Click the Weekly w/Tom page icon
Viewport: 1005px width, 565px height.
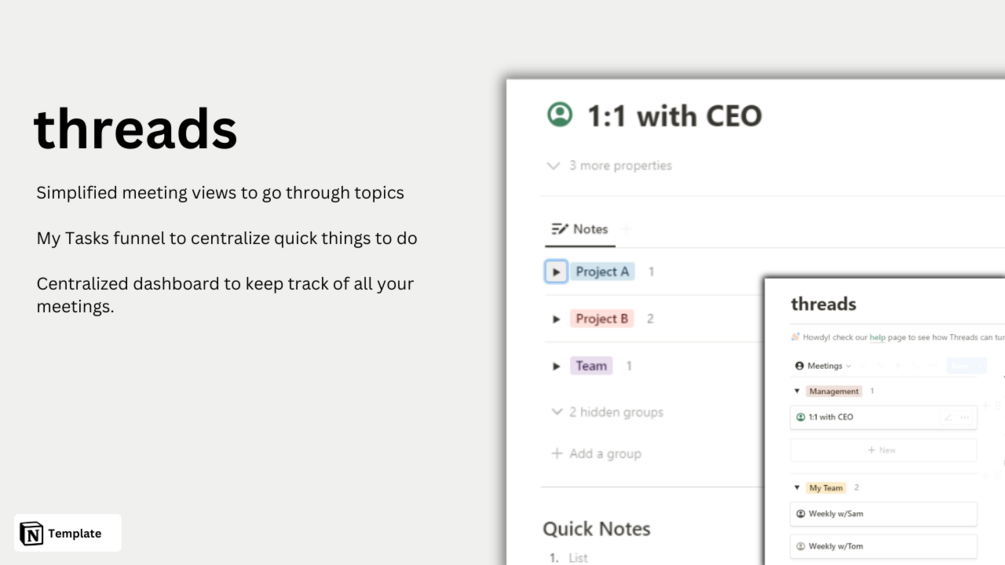801,546
